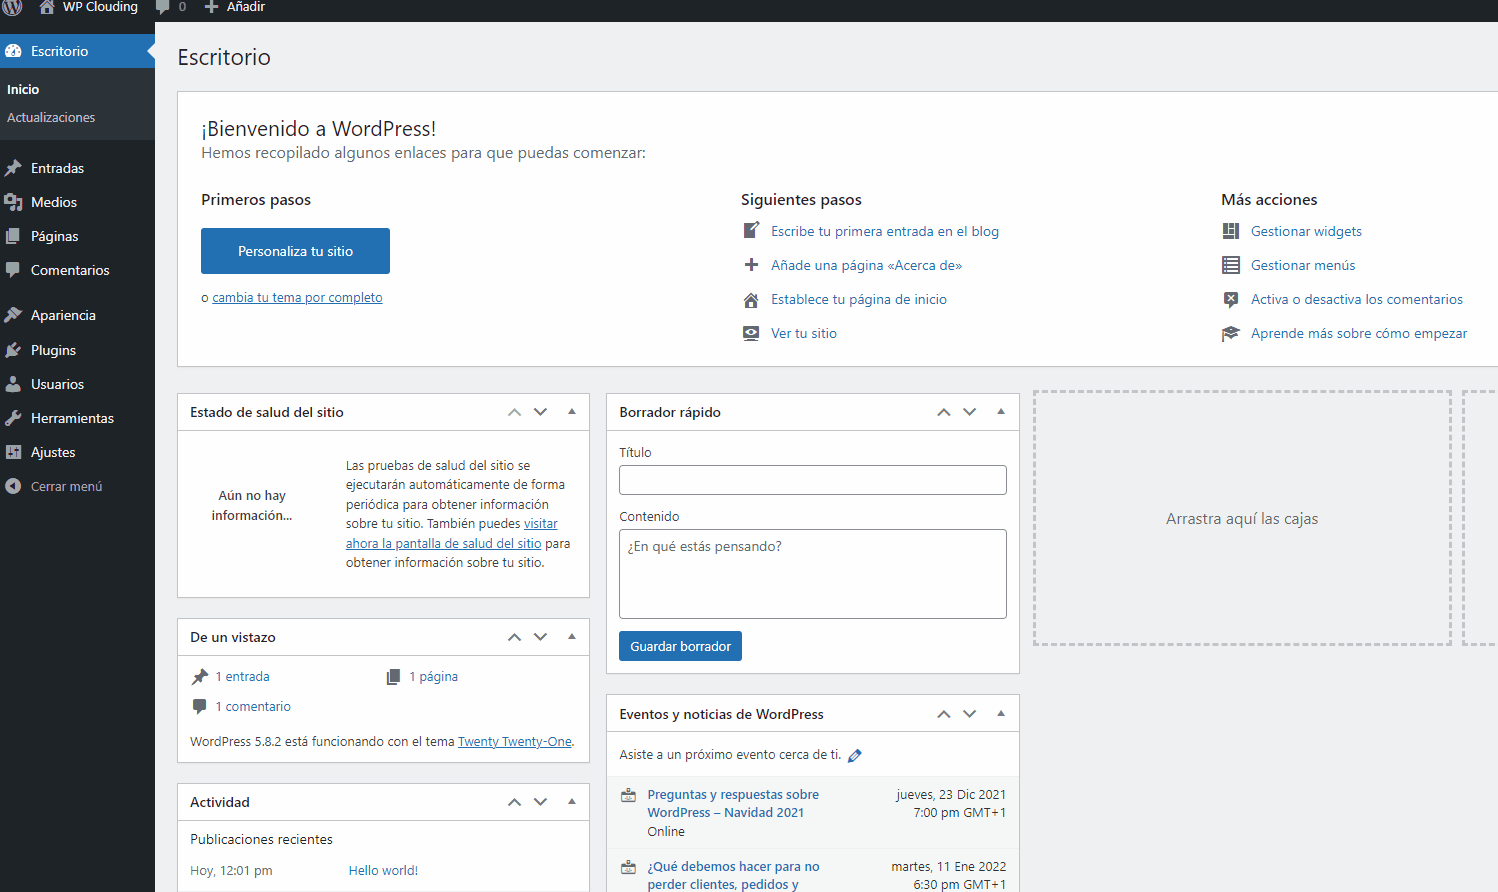Click the Plugins plug icon in sidebar
This screenshot has width=1498, height=892.
point(13,350)
